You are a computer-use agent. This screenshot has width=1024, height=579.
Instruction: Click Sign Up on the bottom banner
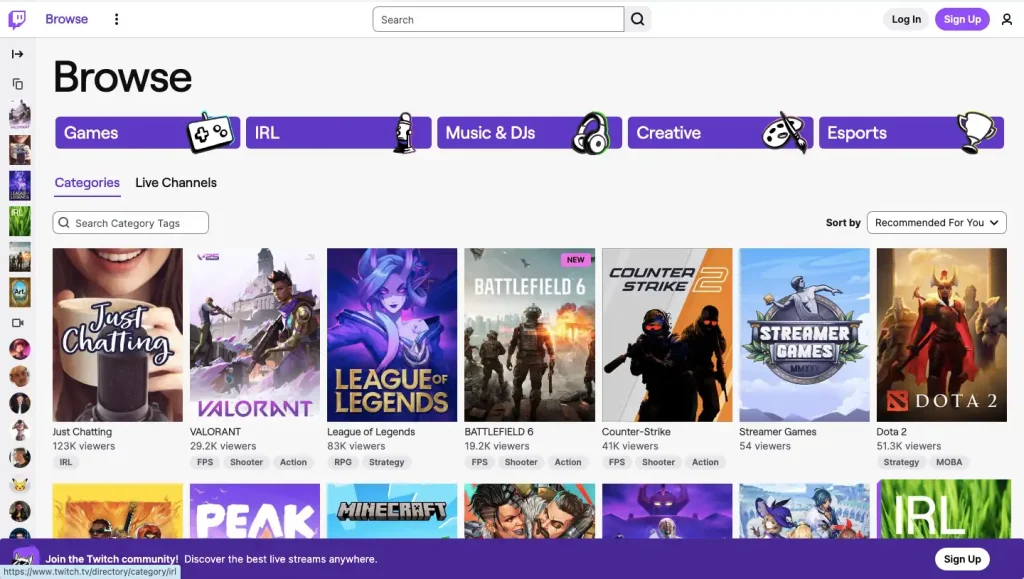tap(962, 559)
